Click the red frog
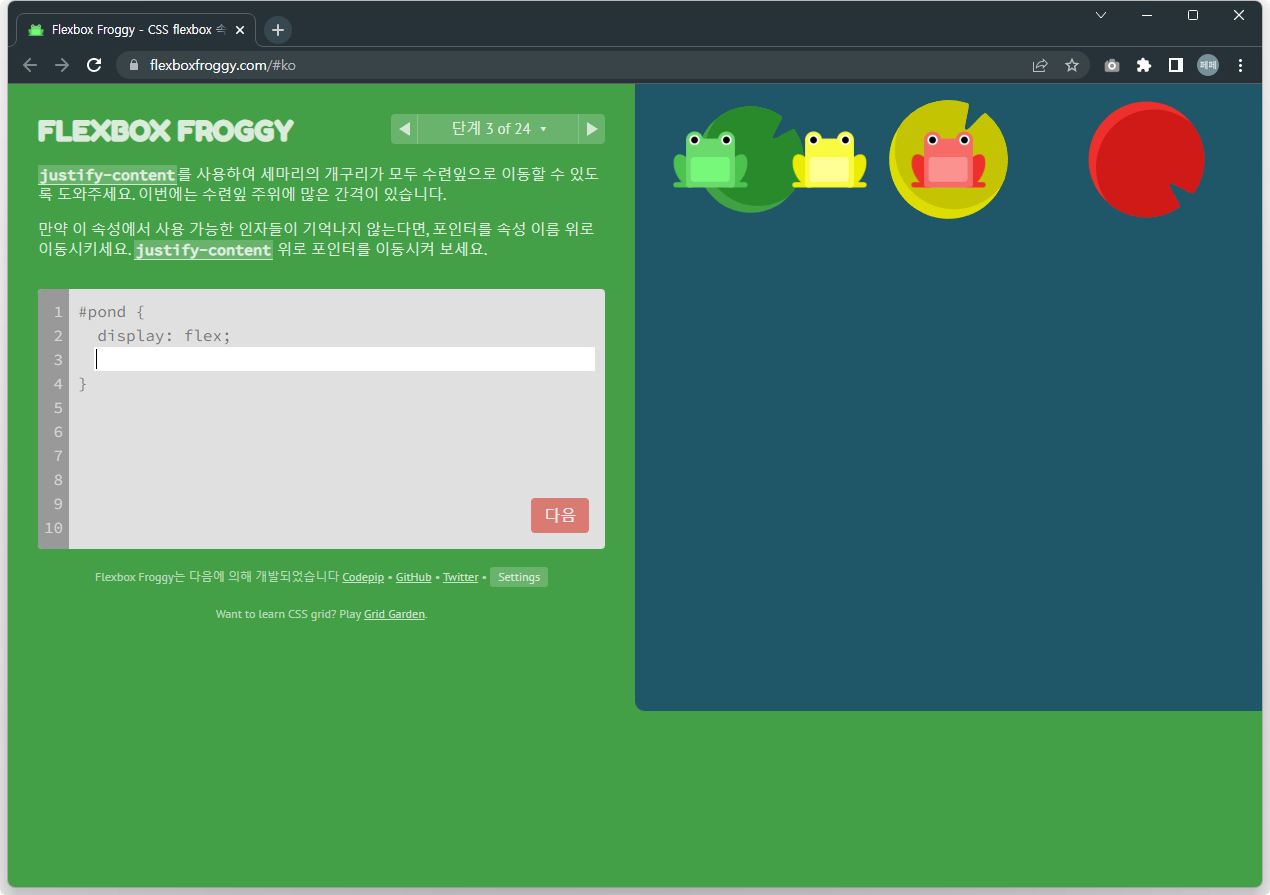Screen dimensions: 1270x895 pyautogui.click(x=948, y=159)
